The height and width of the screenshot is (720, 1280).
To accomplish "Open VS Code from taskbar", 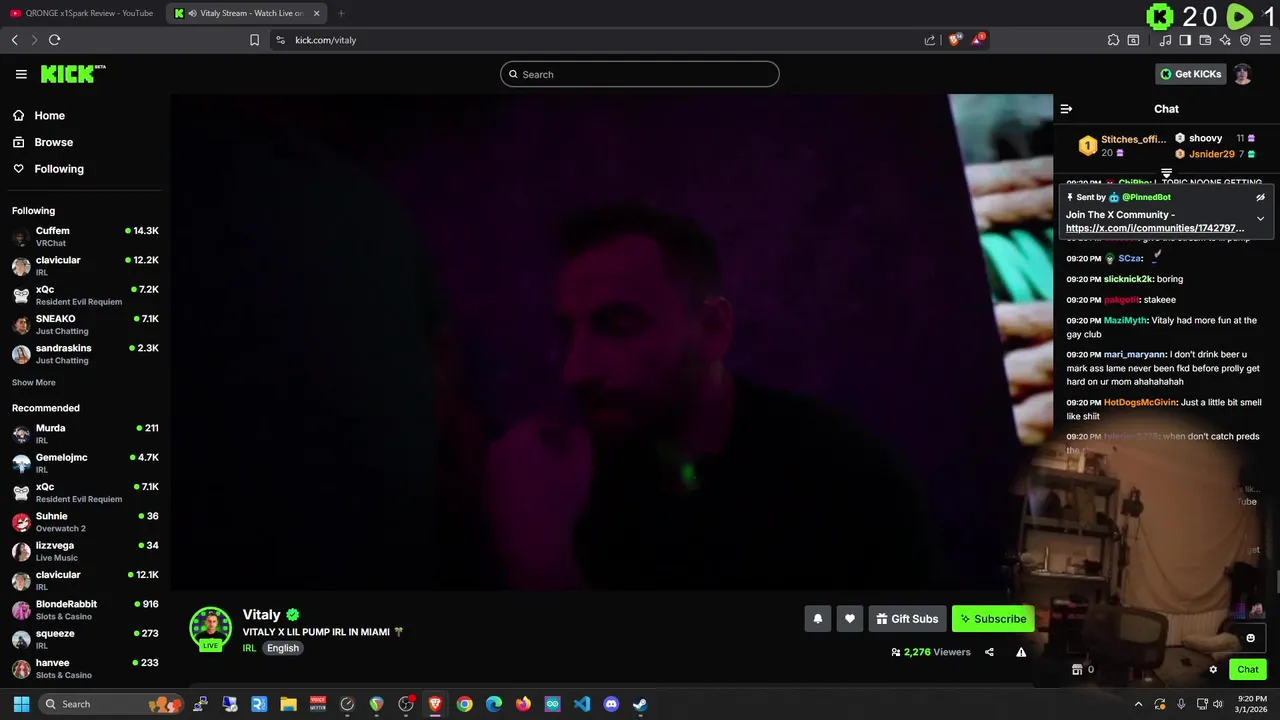I will 582,704.
